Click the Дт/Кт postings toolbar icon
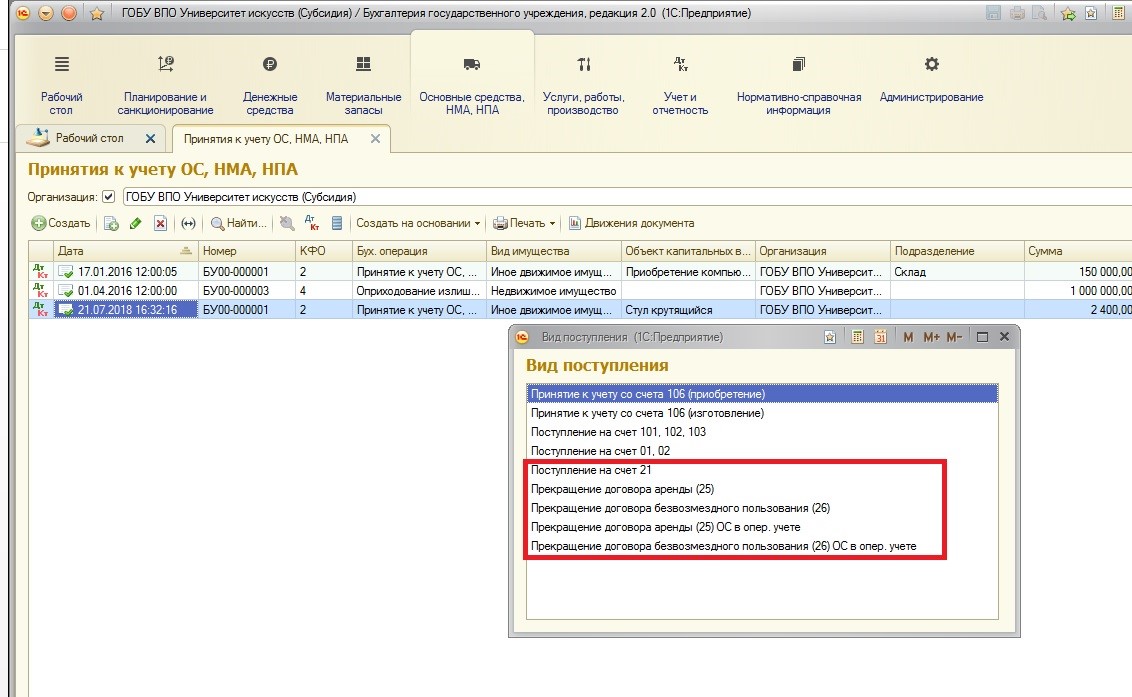The height and width of the screenshot is (697, 1132). 311,223
